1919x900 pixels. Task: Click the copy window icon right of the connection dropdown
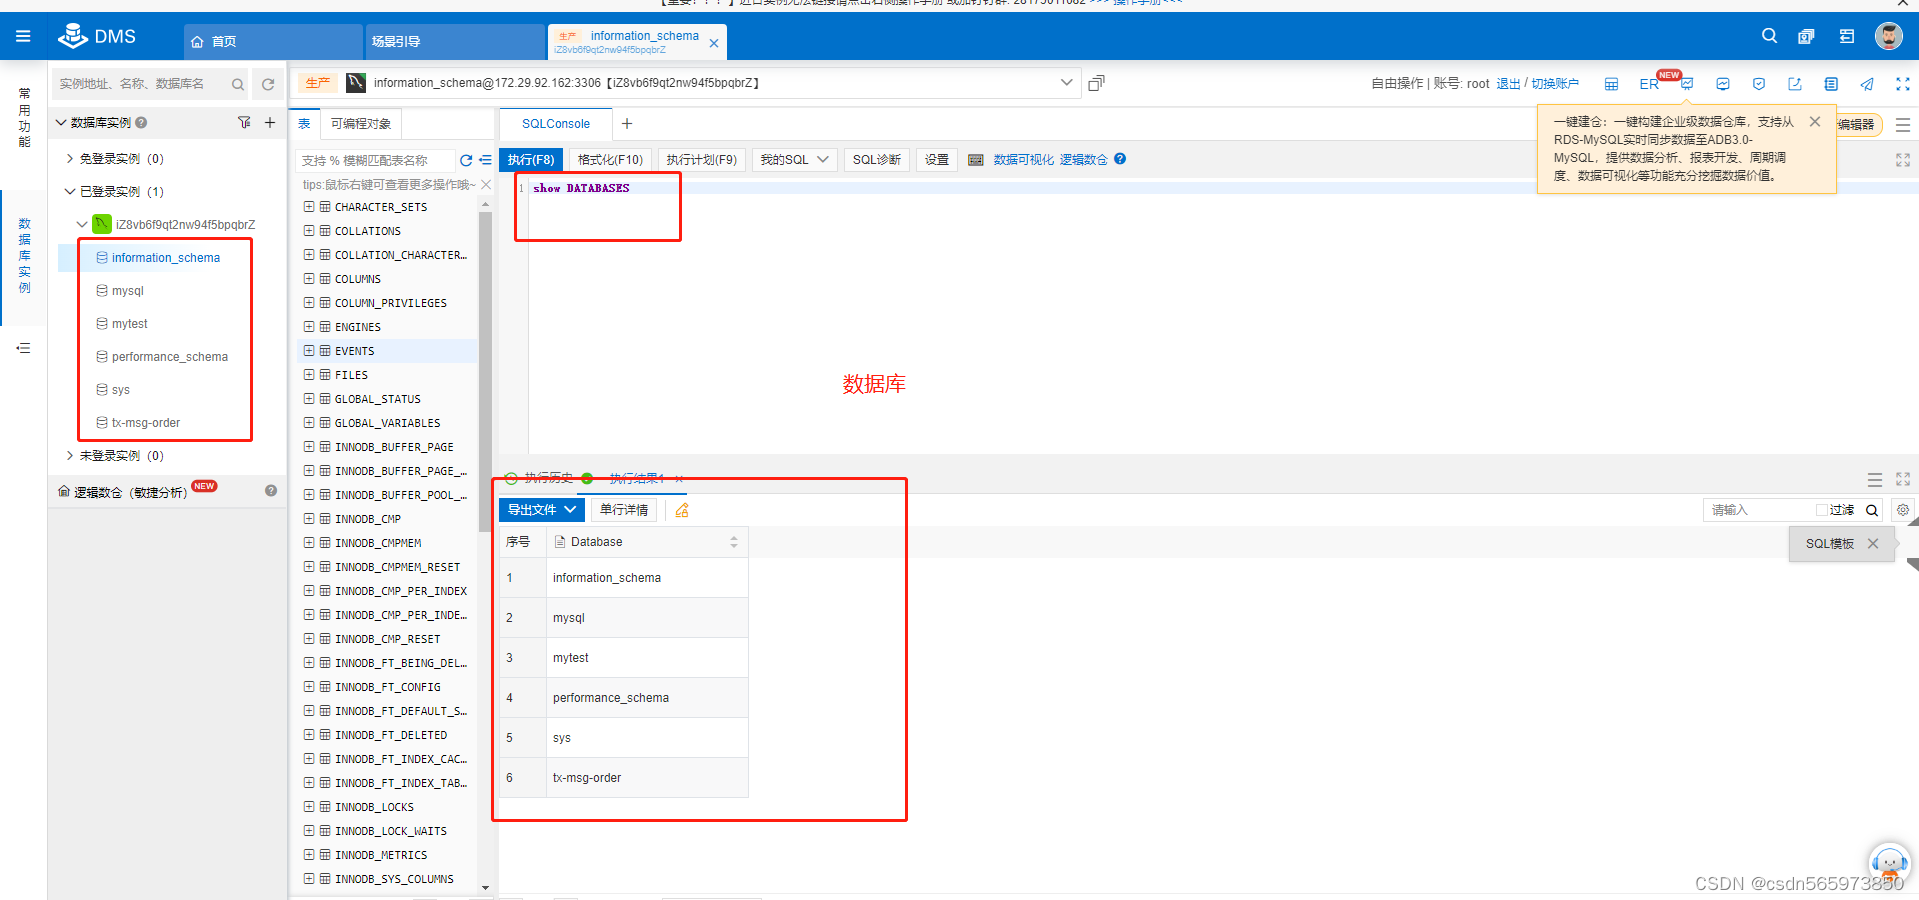(x=1096, y=83)
